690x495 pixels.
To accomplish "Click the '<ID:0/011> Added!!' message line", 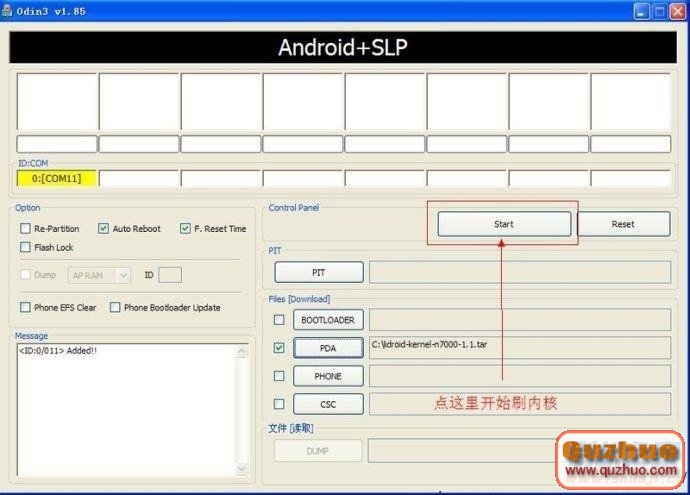I will click(x=58, y=351).
